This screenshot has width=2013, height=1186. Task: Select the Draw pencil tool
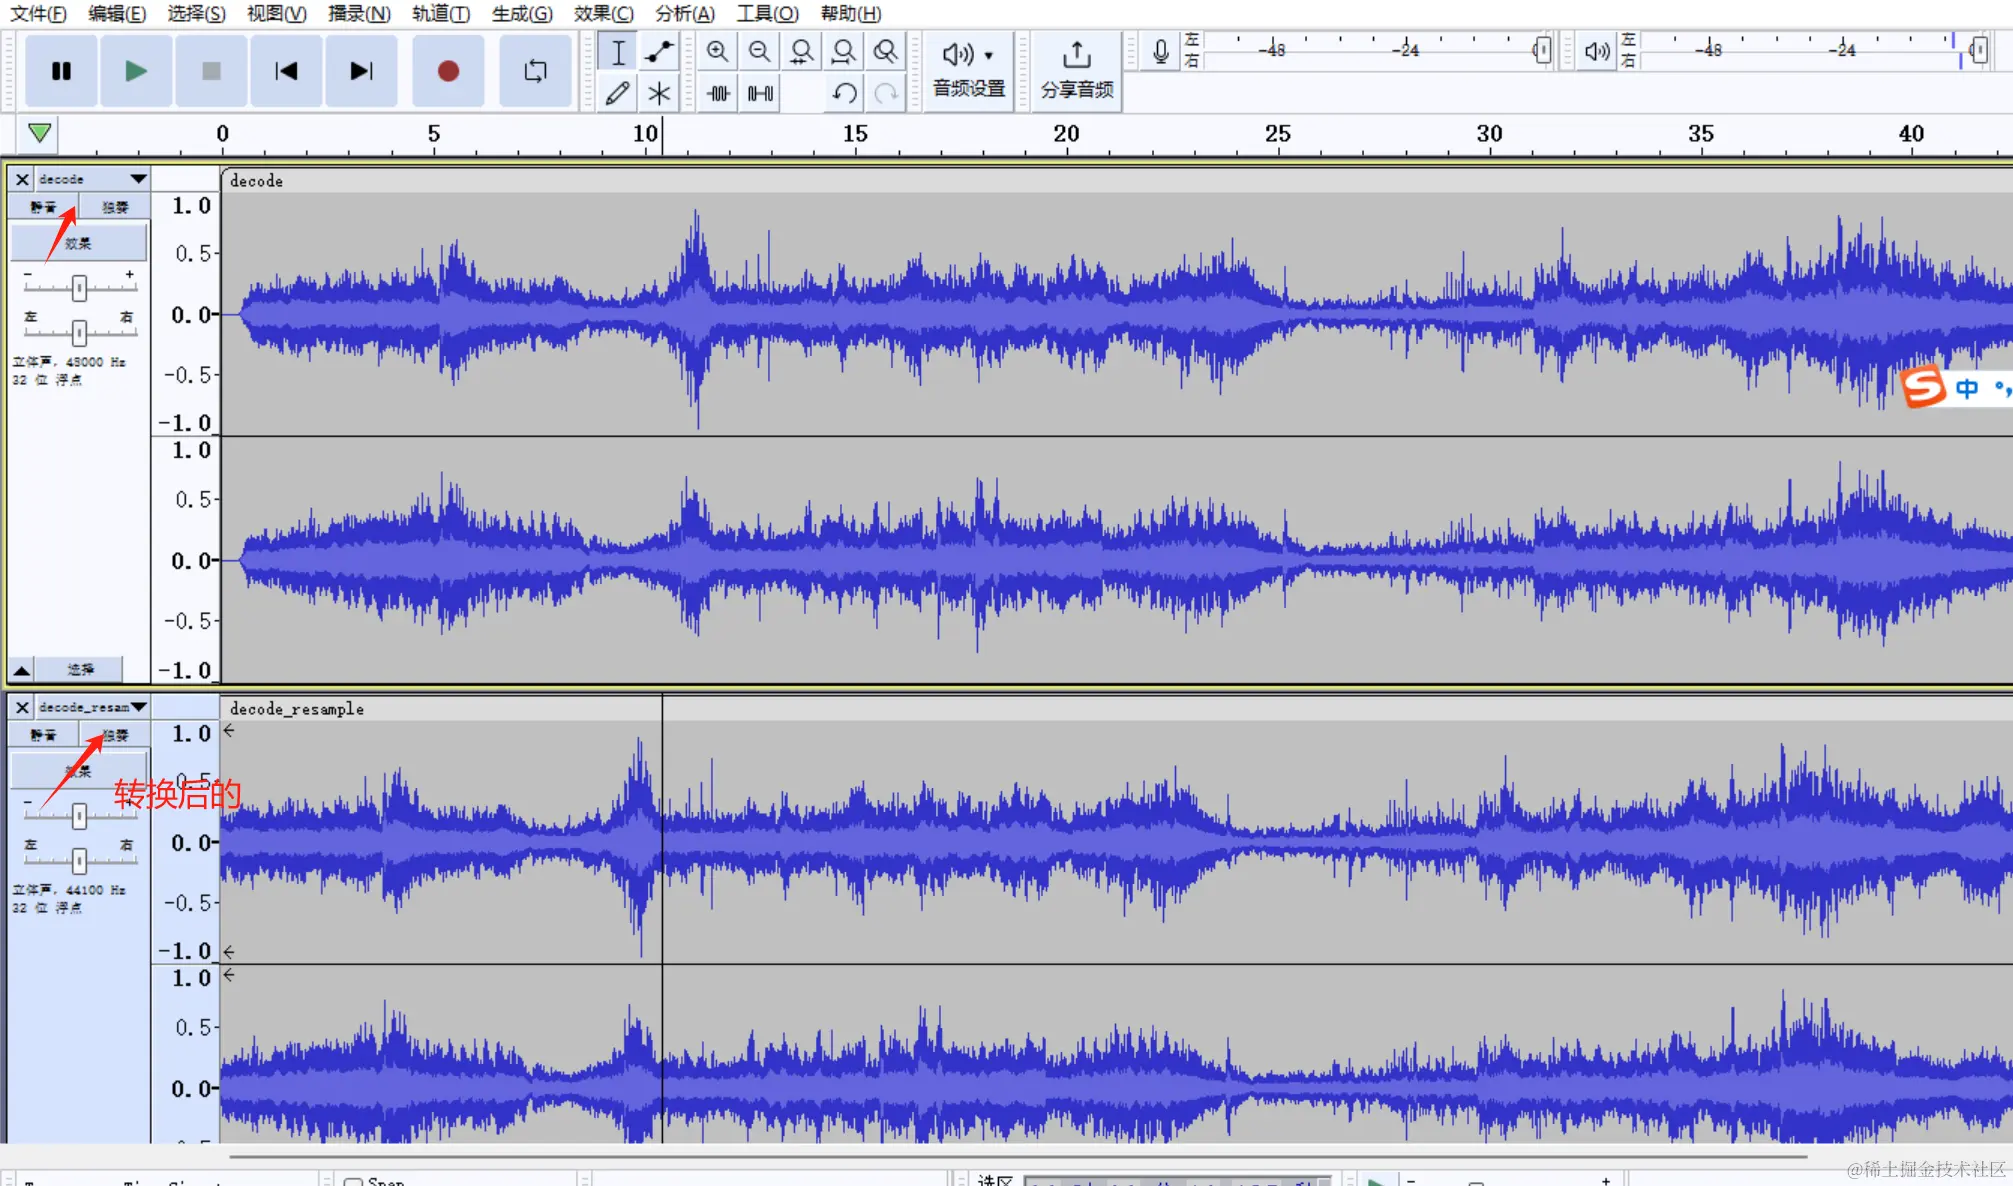coord(617,94)
